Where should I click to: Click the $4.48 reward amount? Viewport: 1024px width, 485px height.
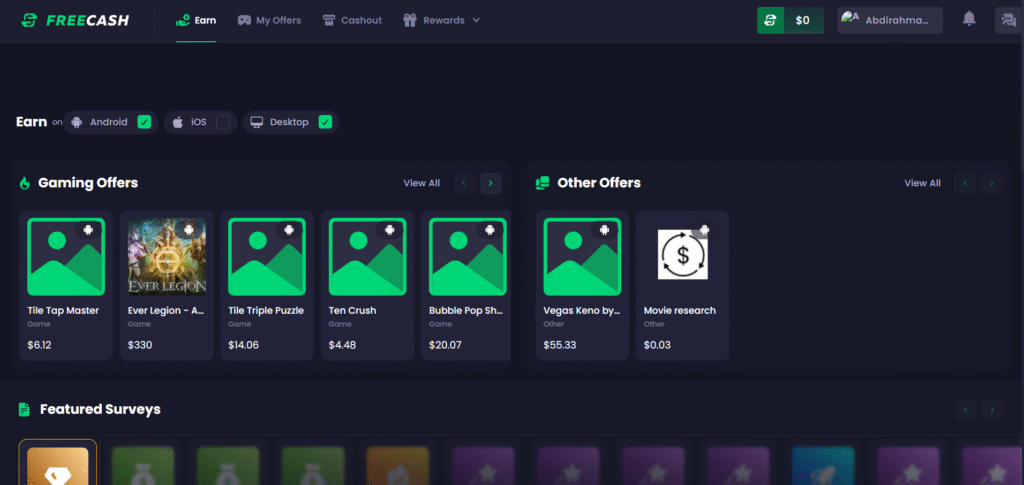click(342, 345)
